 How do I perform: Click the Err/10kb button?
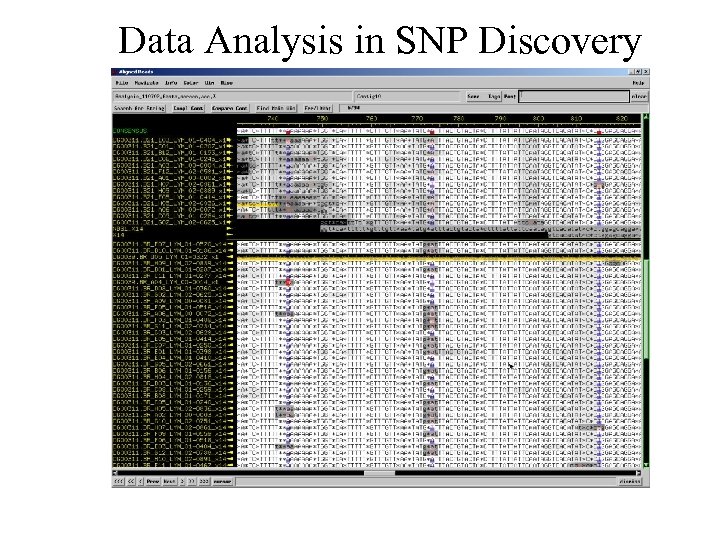coord(318,108)
